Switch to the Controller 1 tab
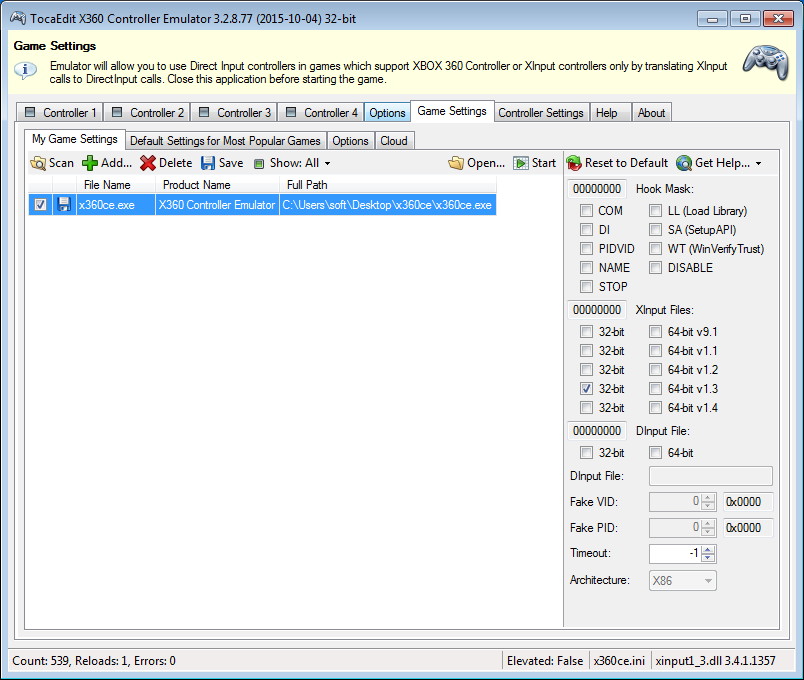804x680 pixels. [59, 112]
